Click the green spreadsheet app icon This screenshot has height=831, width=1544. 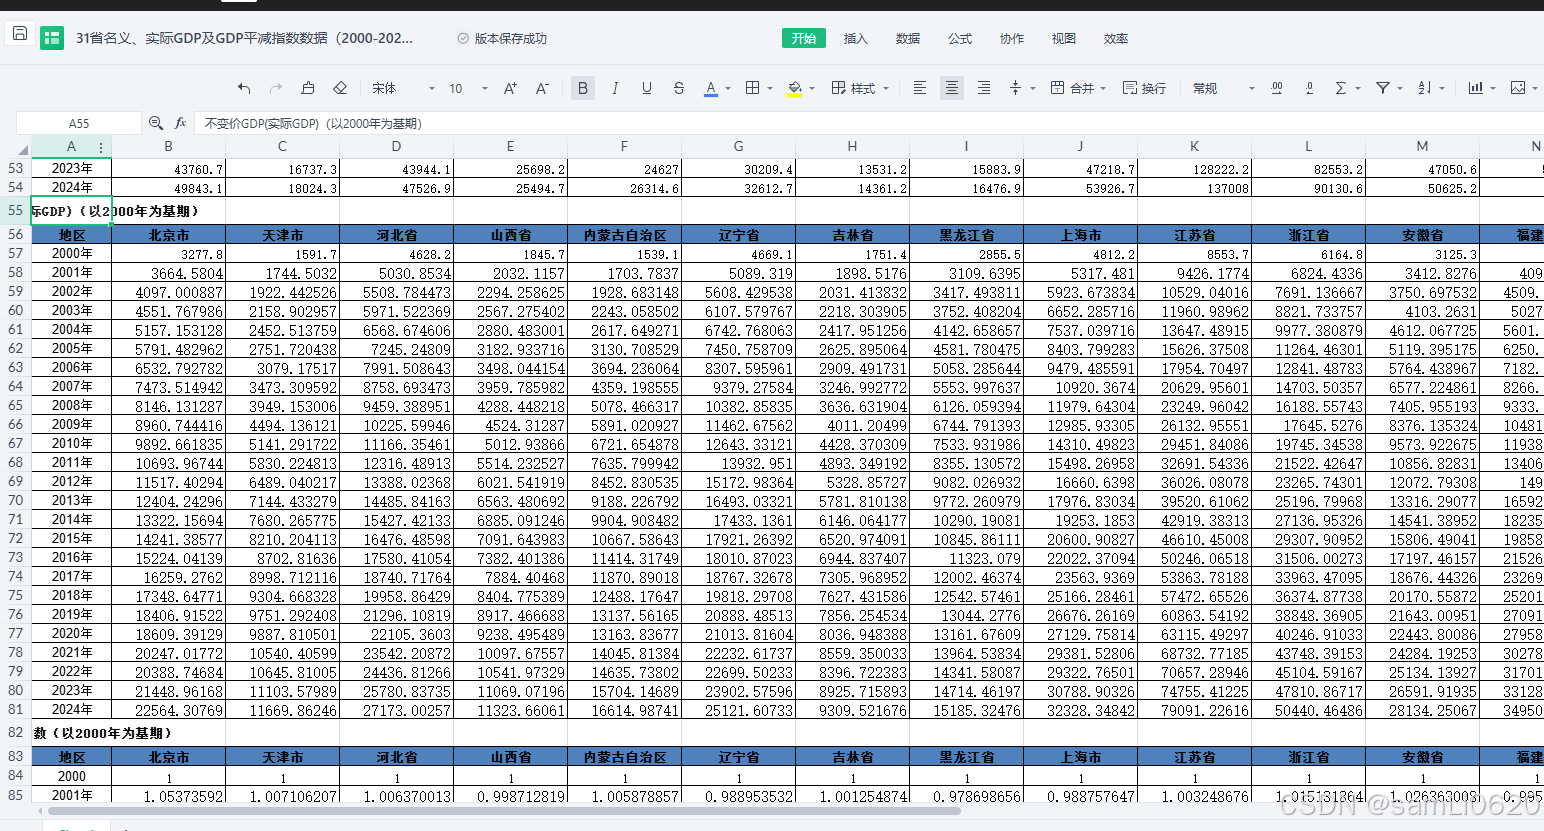click(x=52, y=38)
